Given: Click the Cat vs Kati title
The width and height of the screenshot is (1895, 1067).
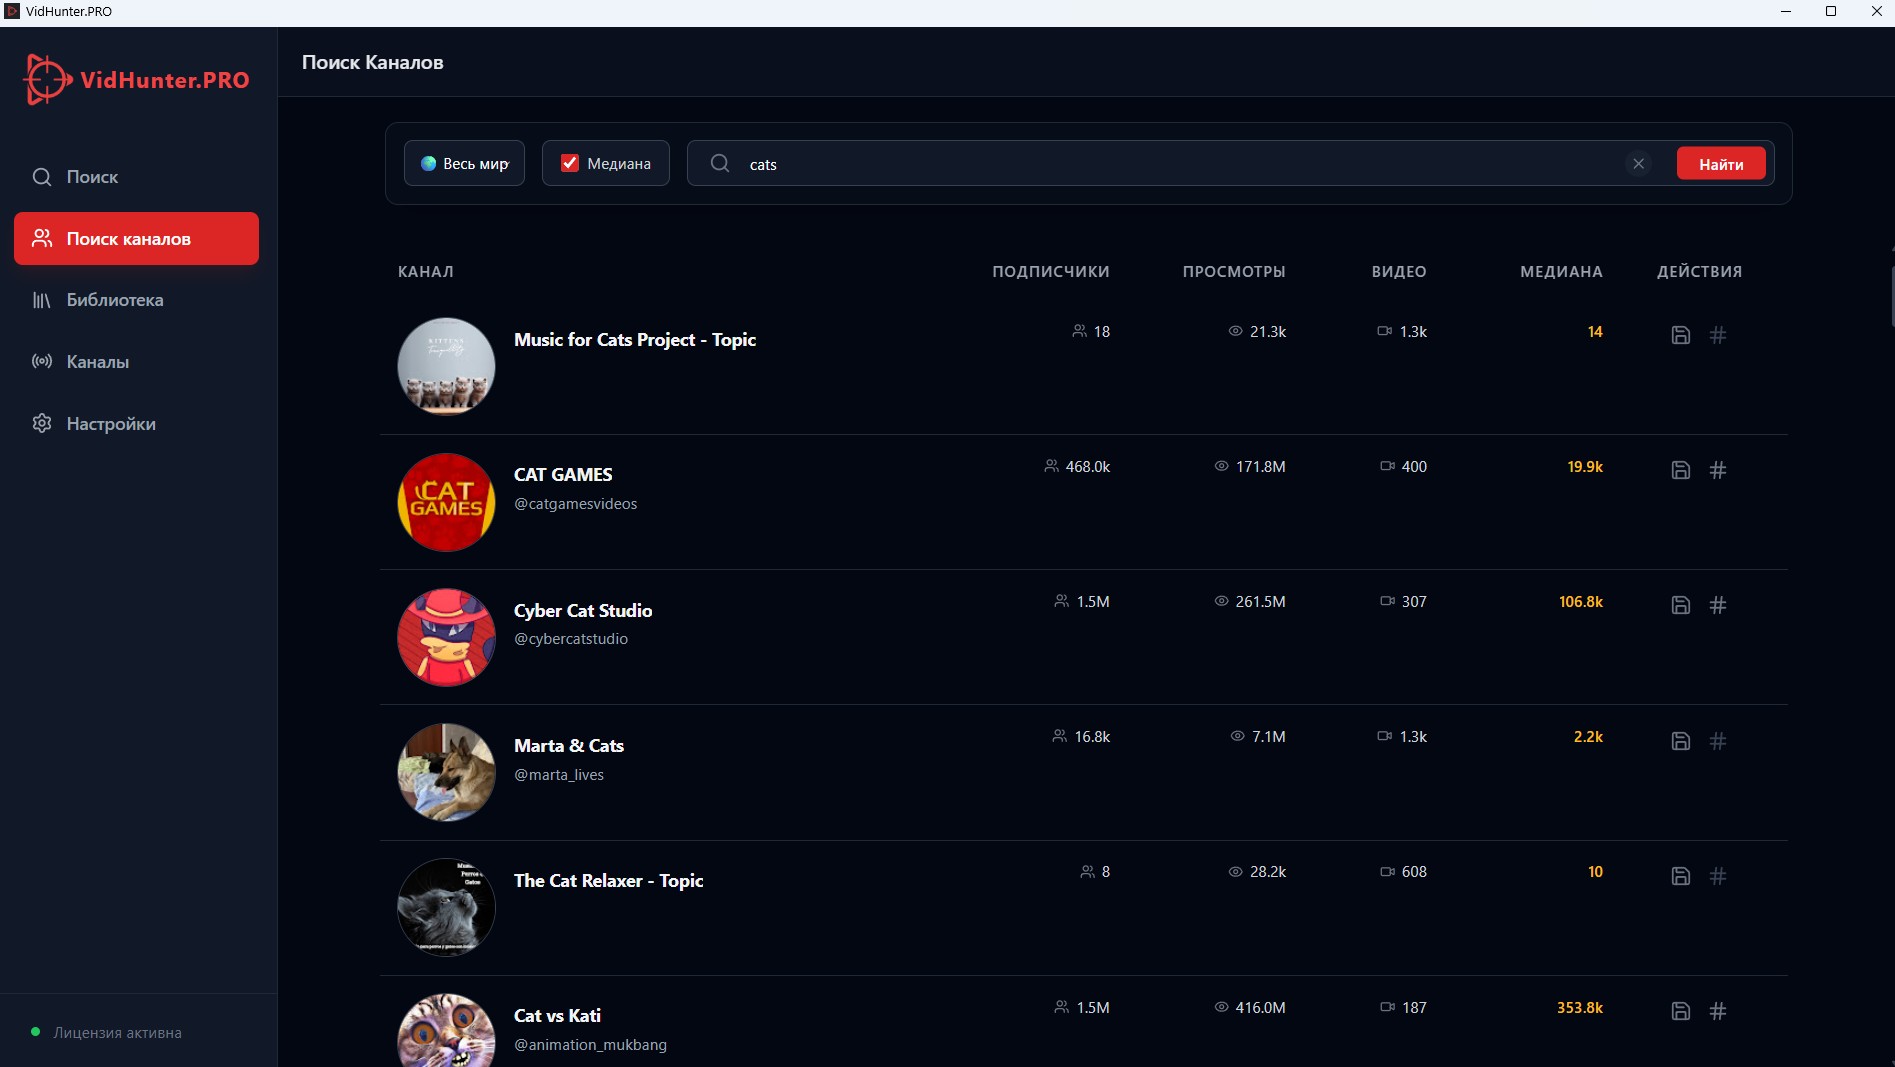Looking at the screenshot, I should point(557,1016).
